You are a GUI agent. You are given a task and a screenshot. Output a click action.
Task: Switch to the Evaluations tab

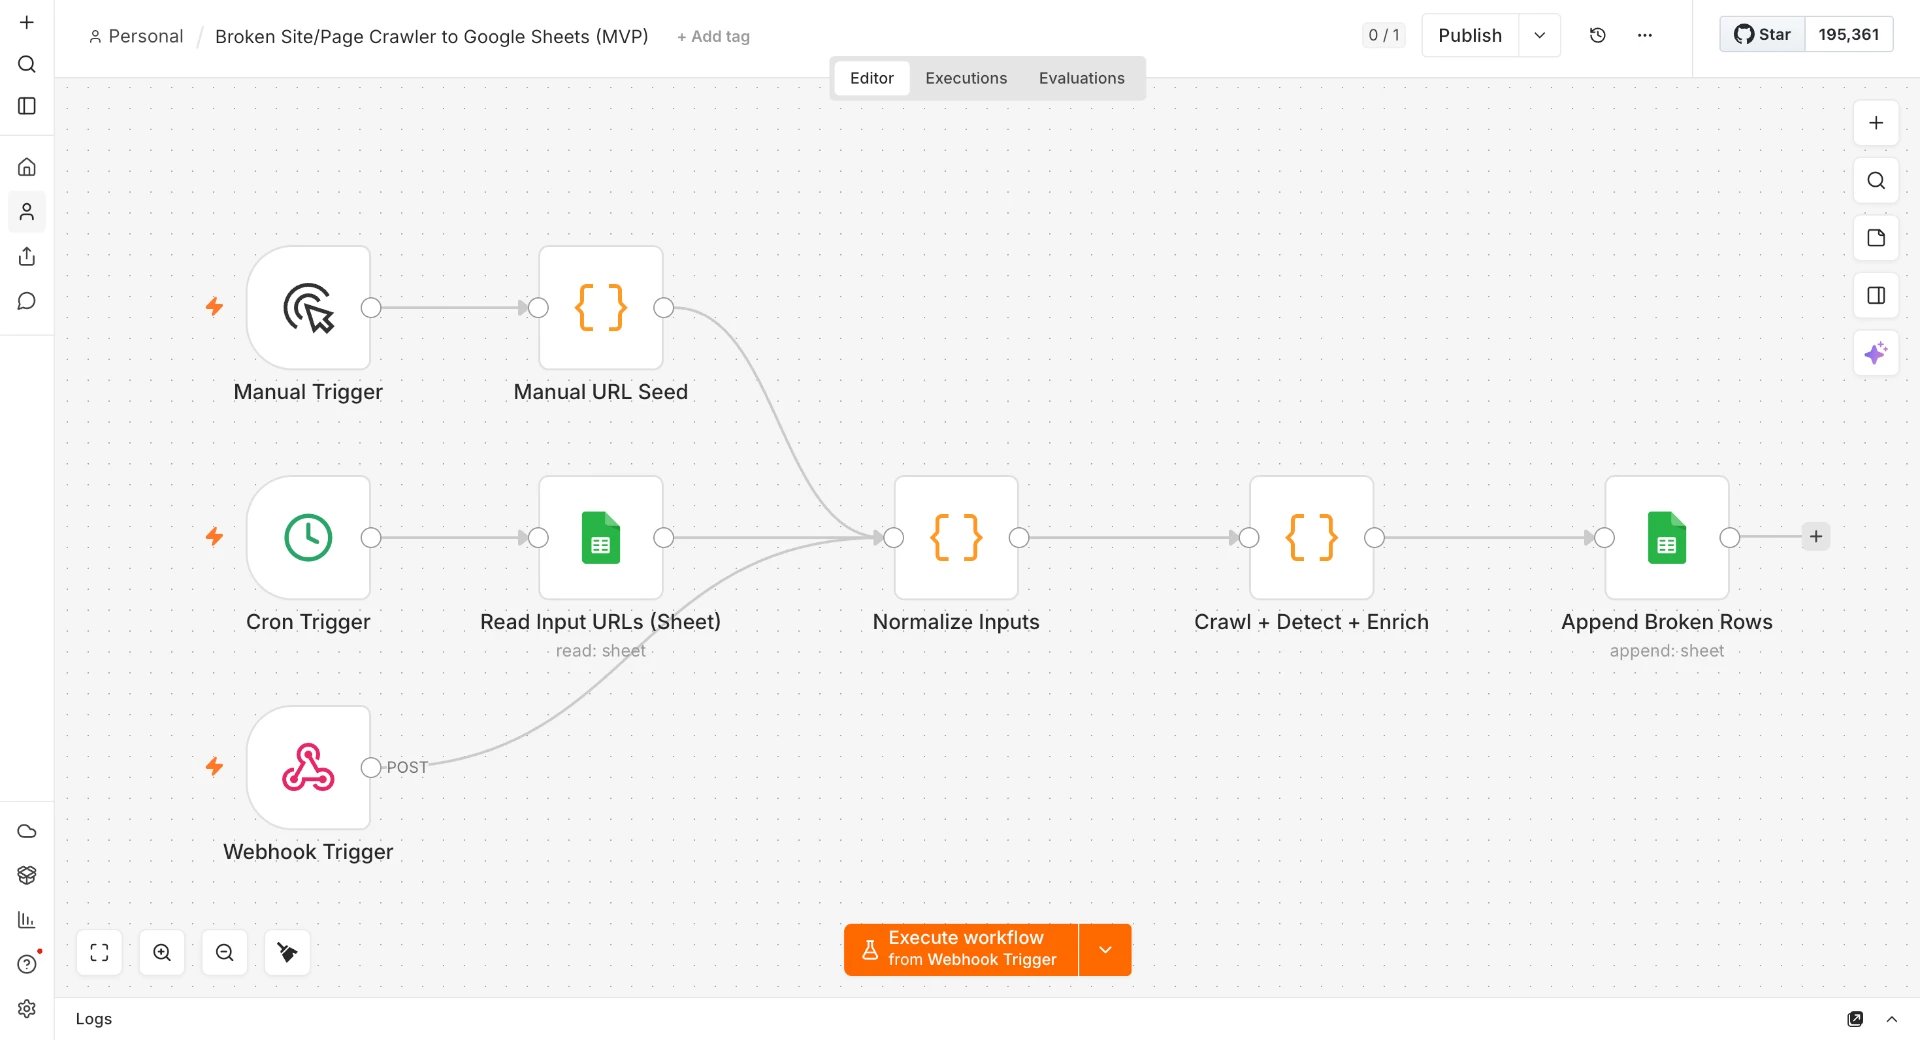[1081, 78]
